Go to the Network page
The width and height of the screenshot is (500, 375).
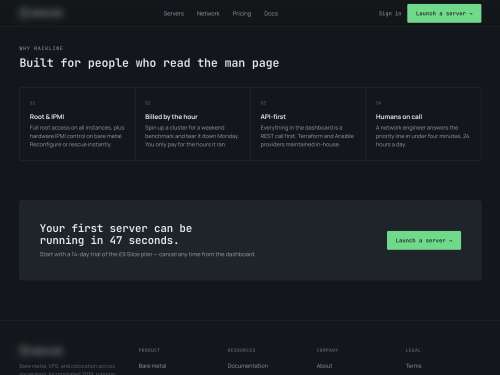[x=208, y=14]
